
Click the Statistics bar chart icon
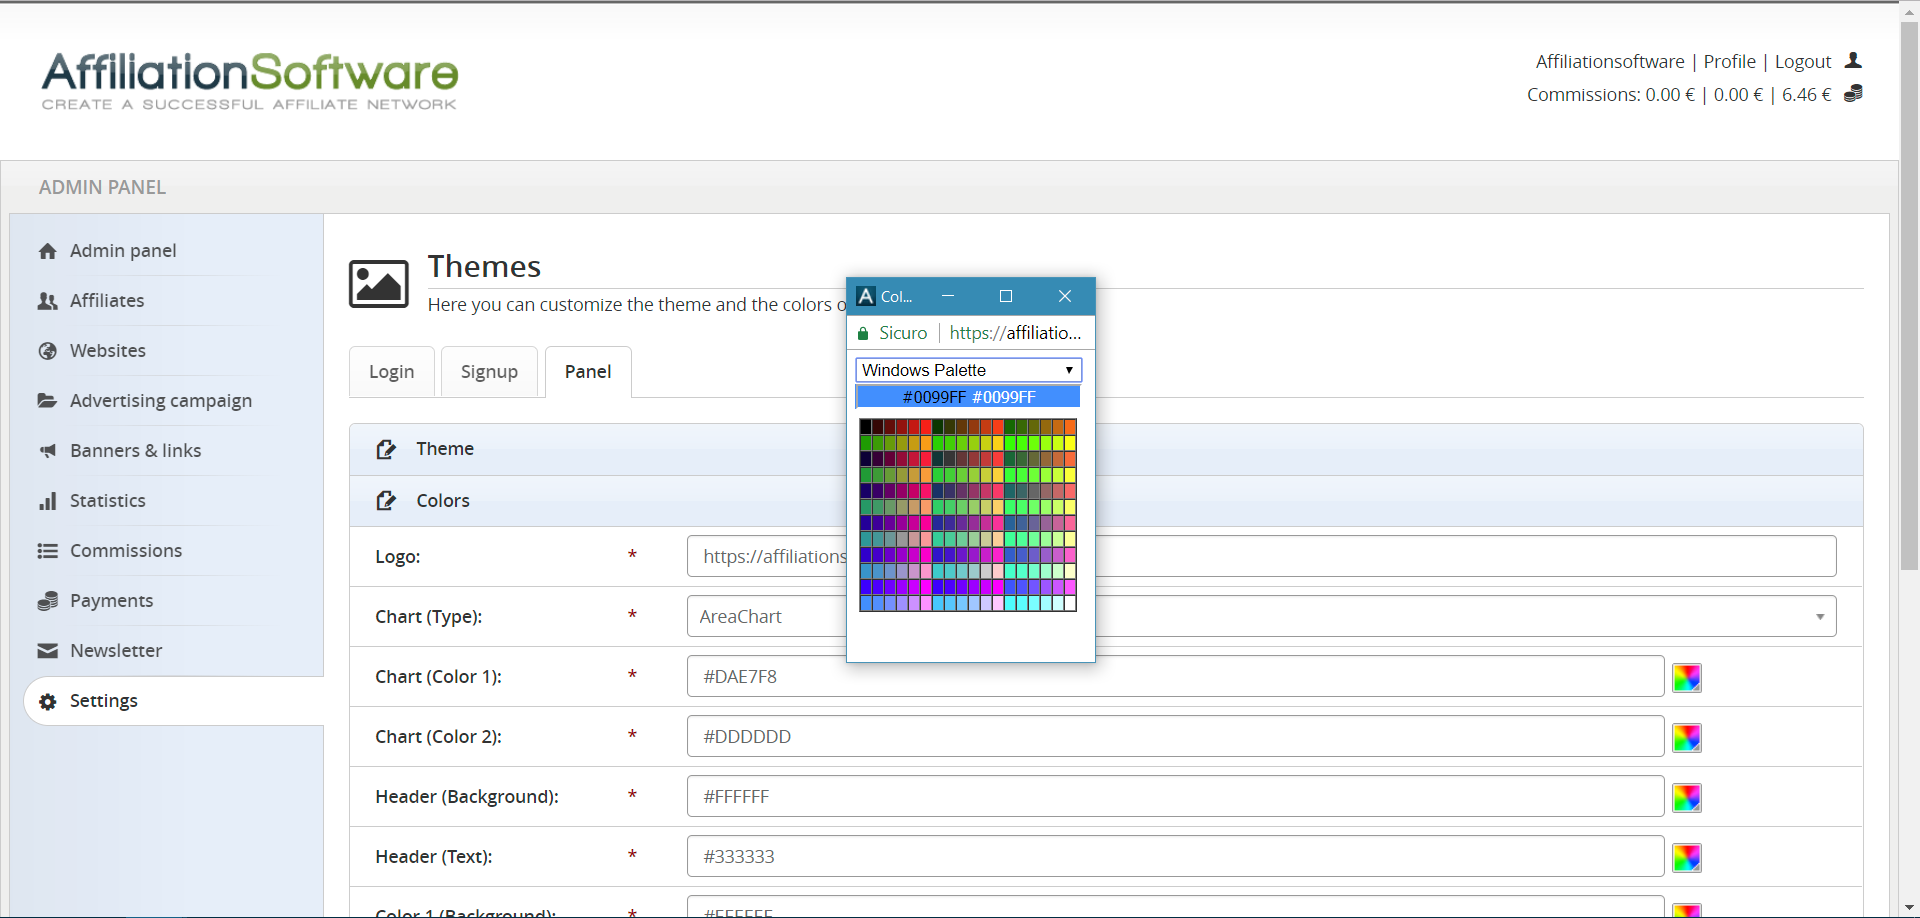tap(47, 501)
